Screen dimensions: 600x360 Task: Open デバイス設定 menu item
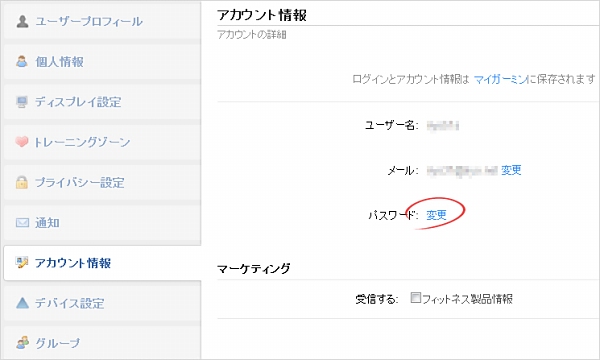[x=102, y=303]
